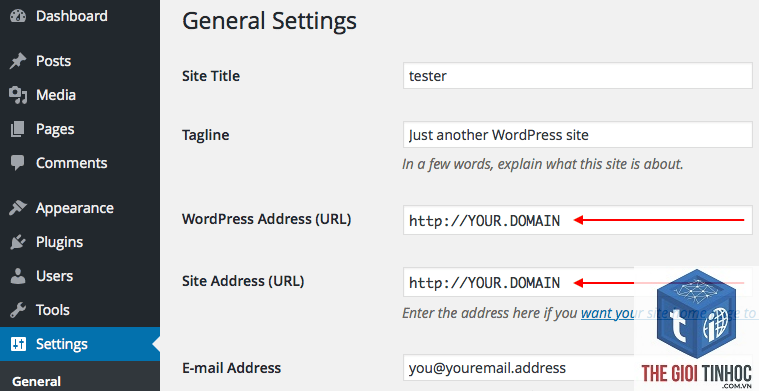This screenshot has width=759, height=391.
Task: Click the Tools wrench icon
Action: tap(18, 310)
